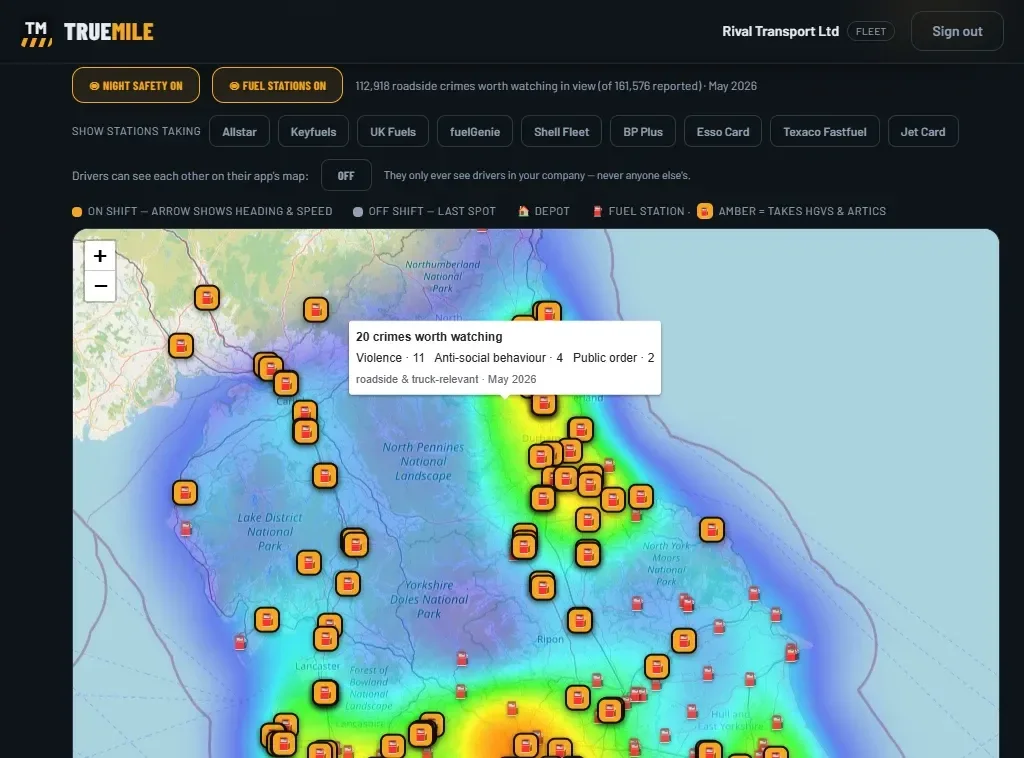The image size is (1024, 758).
Task: Select the amber HGV fuel station legend icon
Action: click(x=705, y=211)
